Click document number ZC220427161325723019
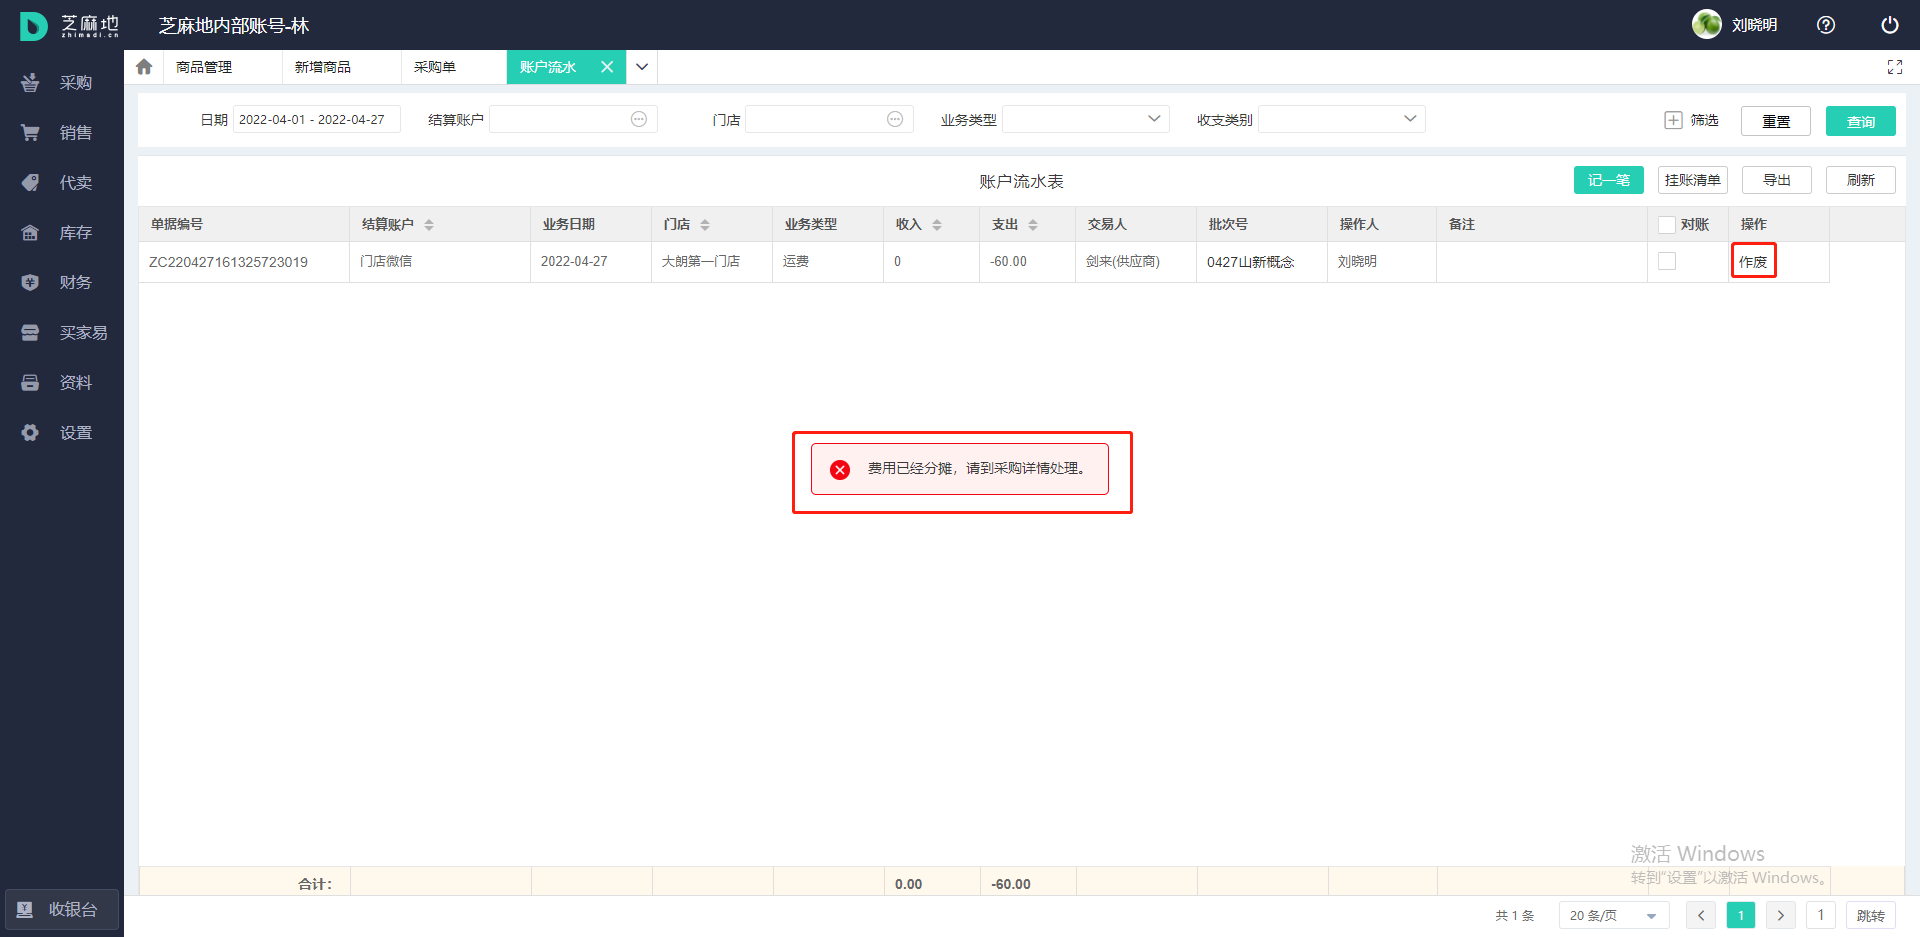Image resolution: width=1920 pixels, height=937 pixels. (229, 262)
